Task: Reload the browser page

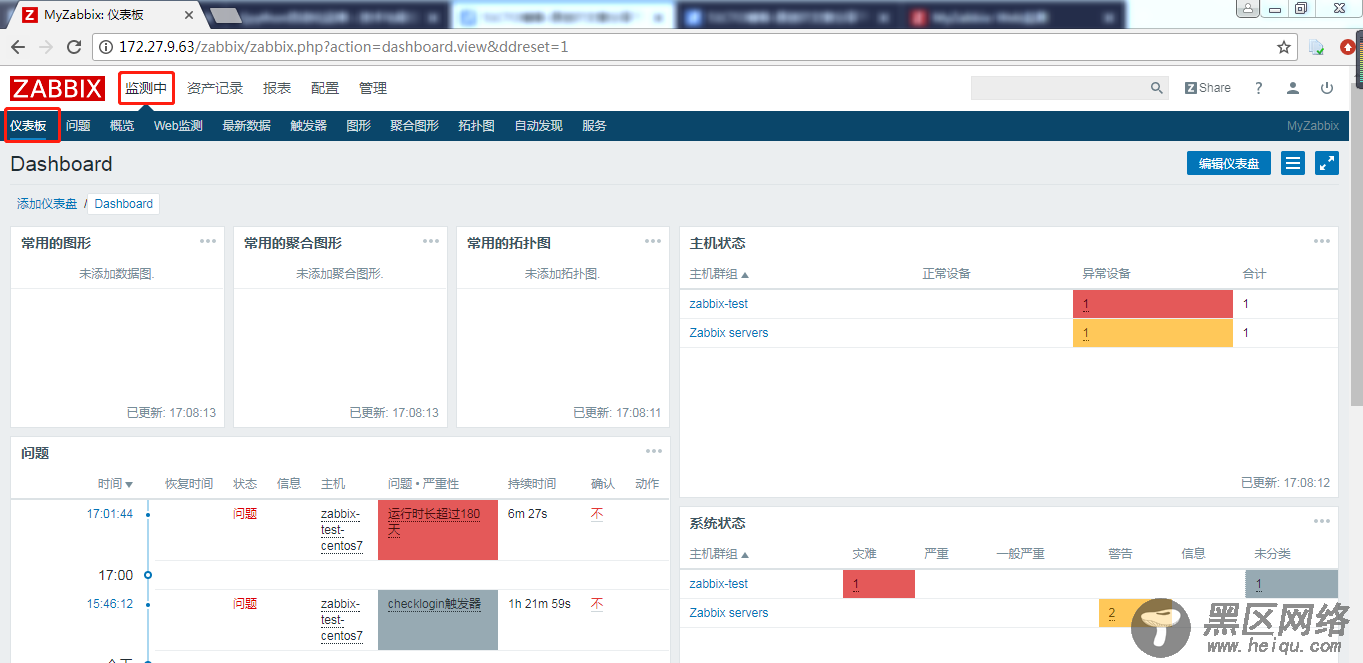Action: click(74, 47)
